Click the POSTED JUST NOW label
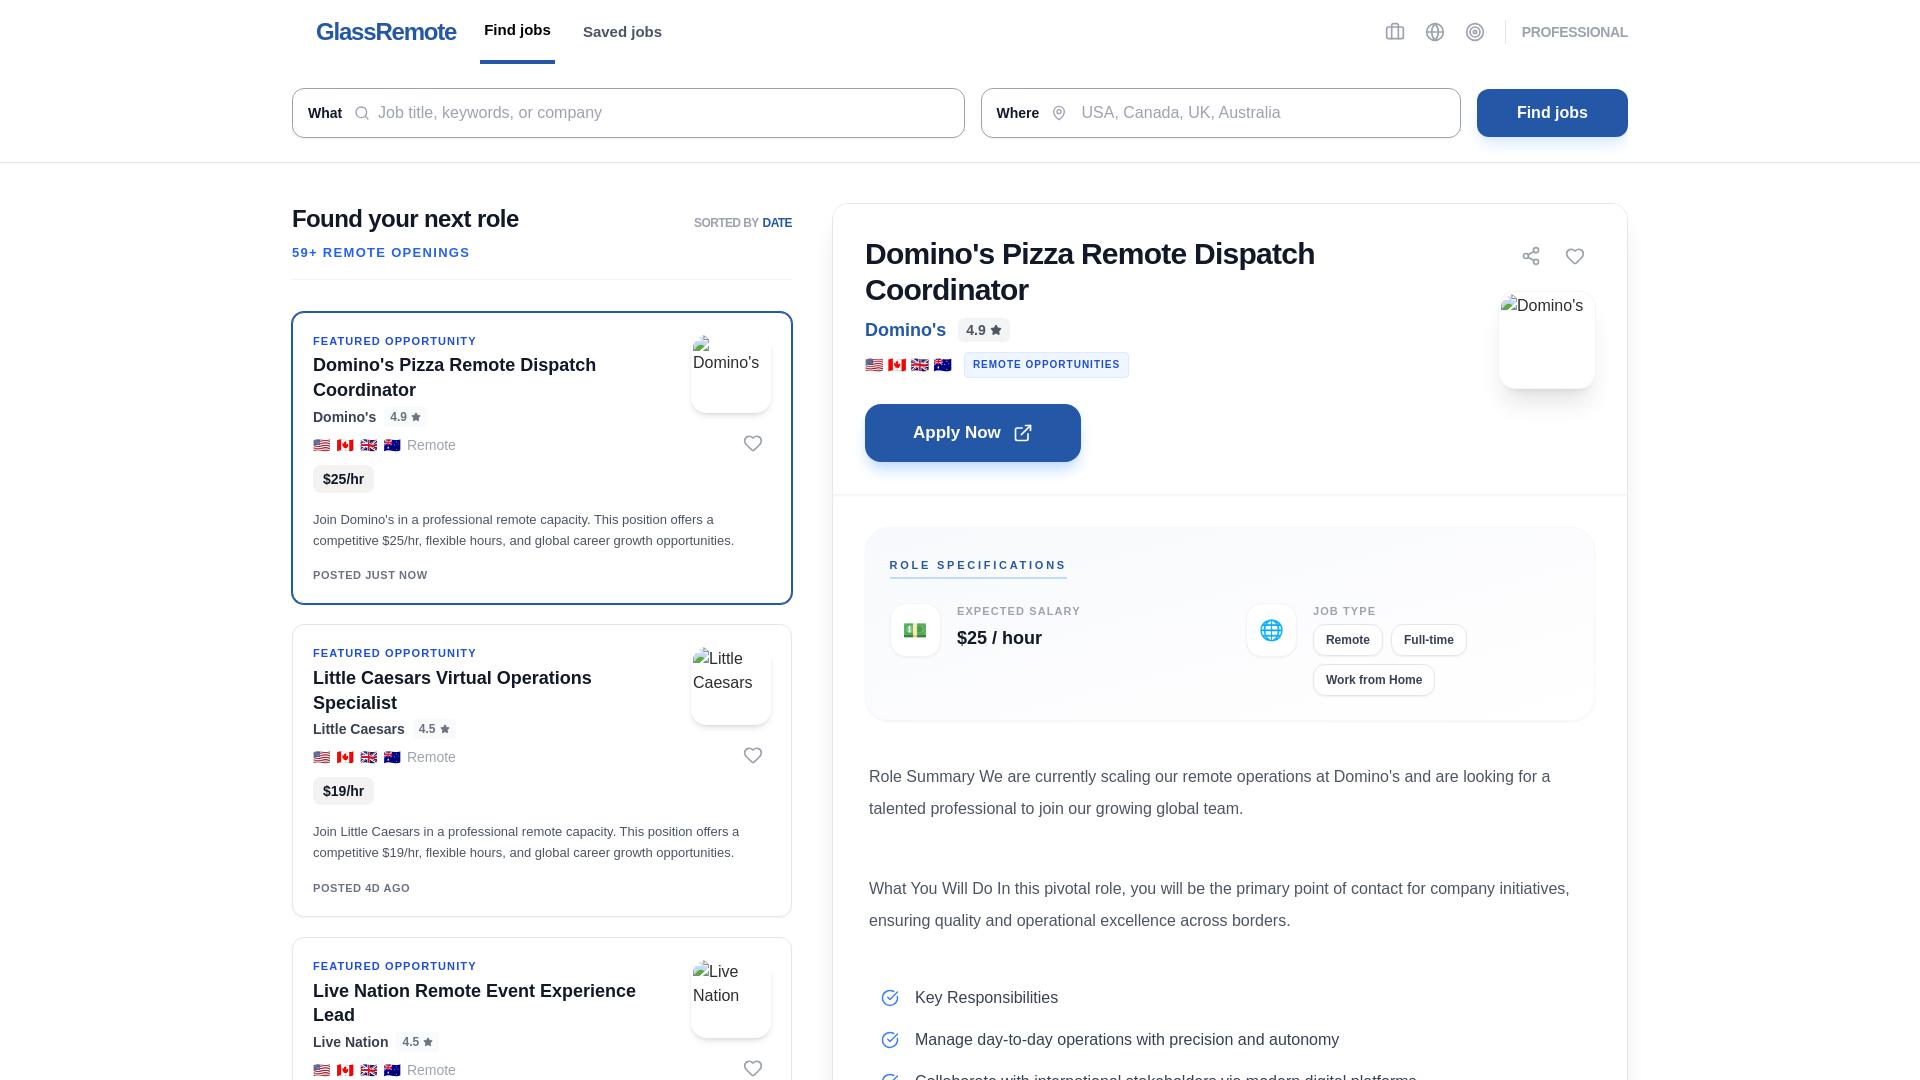Screen dimensions: 1920x1080 370,575
